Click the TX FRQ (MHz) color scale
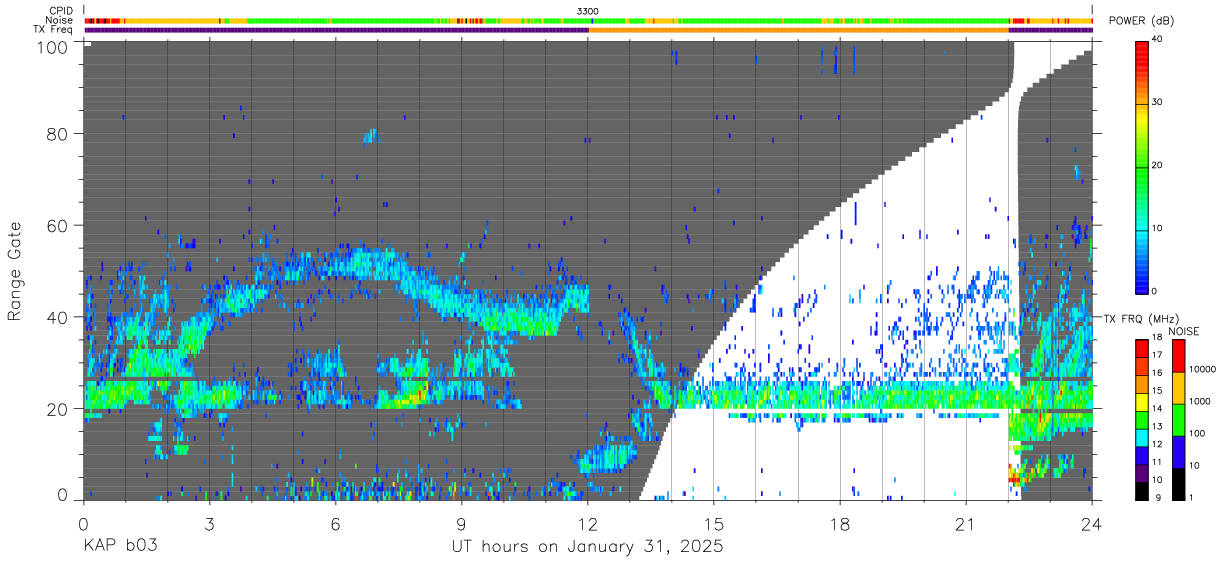The height and width of the screenshot is (567, 1228). 1142,418
